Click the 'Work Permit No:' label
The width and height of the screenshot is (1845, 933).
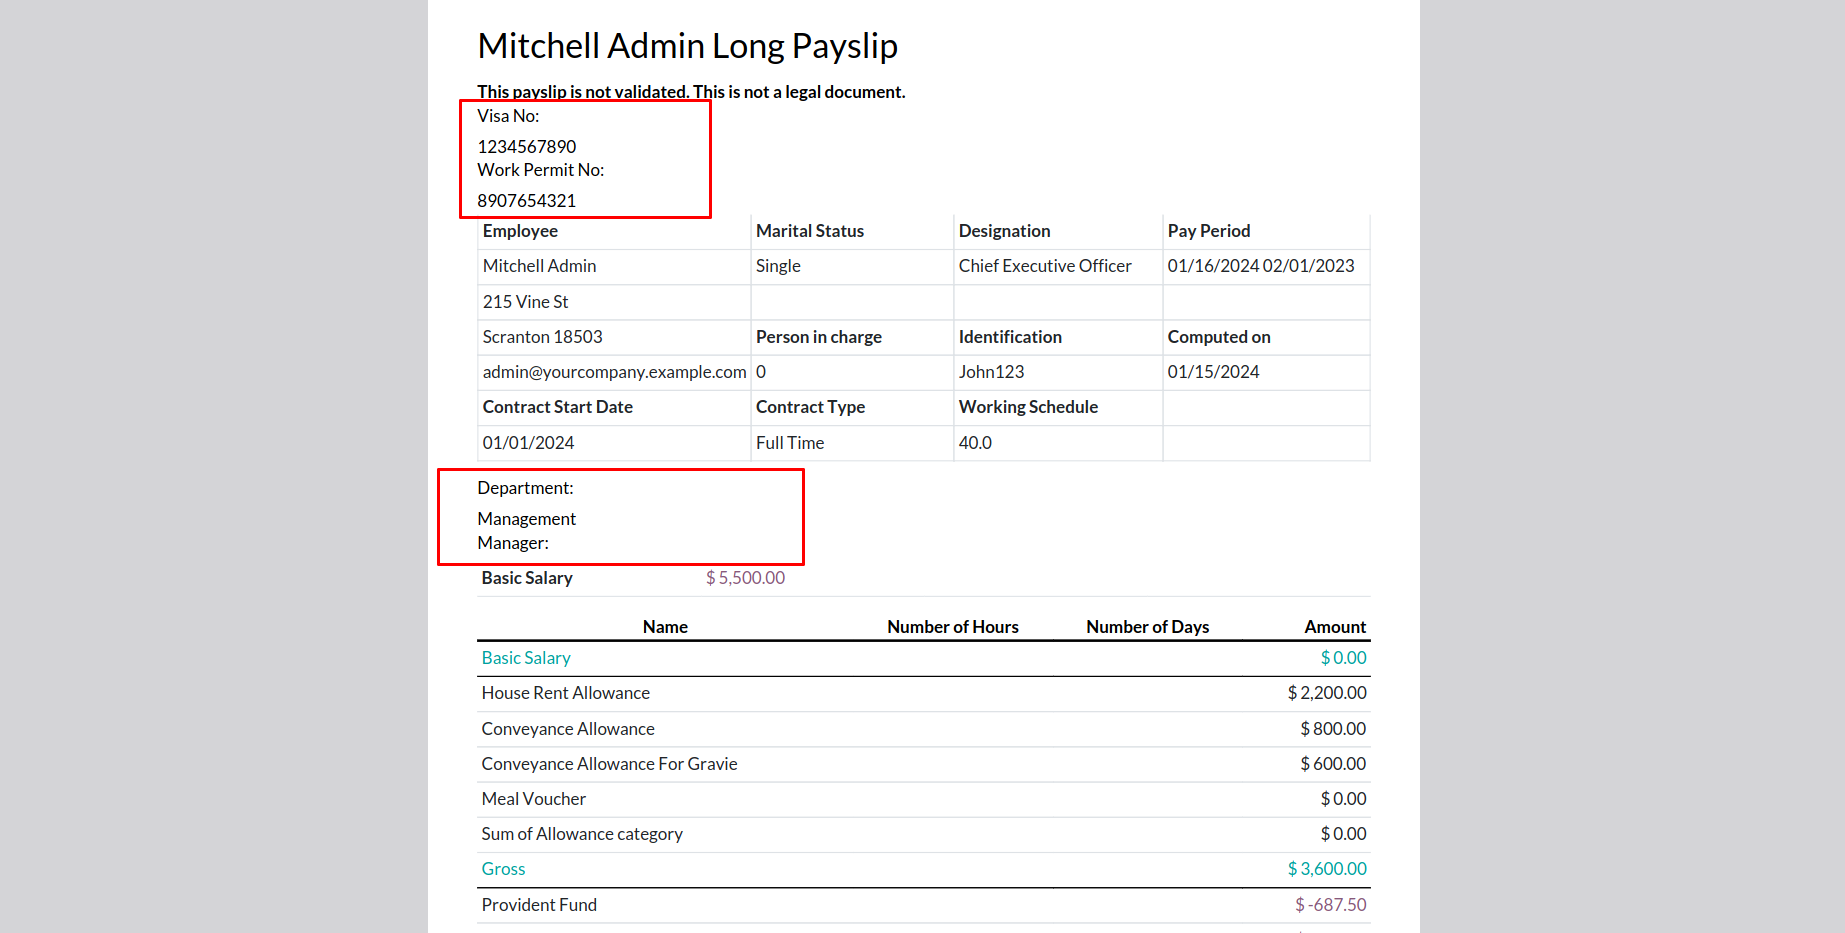(541, 170)
